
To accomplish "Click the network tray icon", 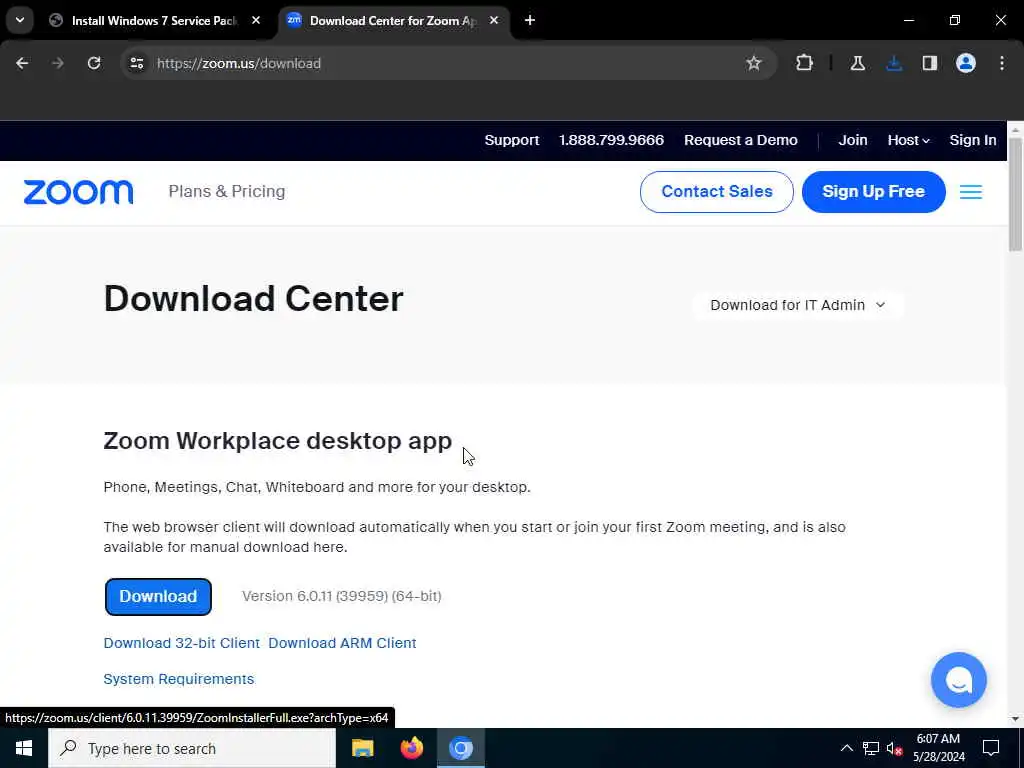I will [x=871, y=748].
